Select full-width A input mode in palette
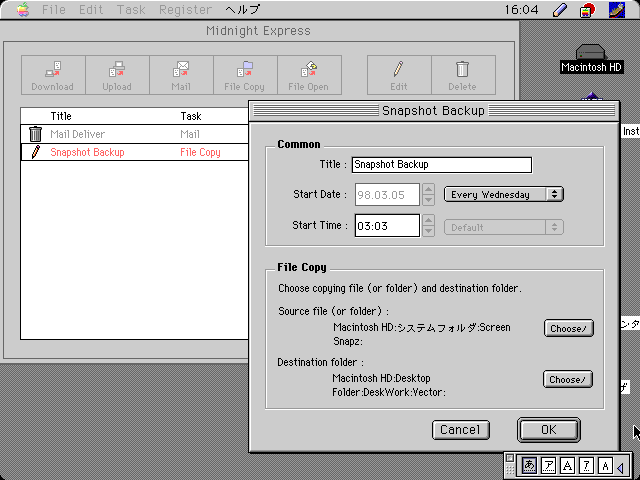Viewport: 640px width, 480px height. point(567,465)
